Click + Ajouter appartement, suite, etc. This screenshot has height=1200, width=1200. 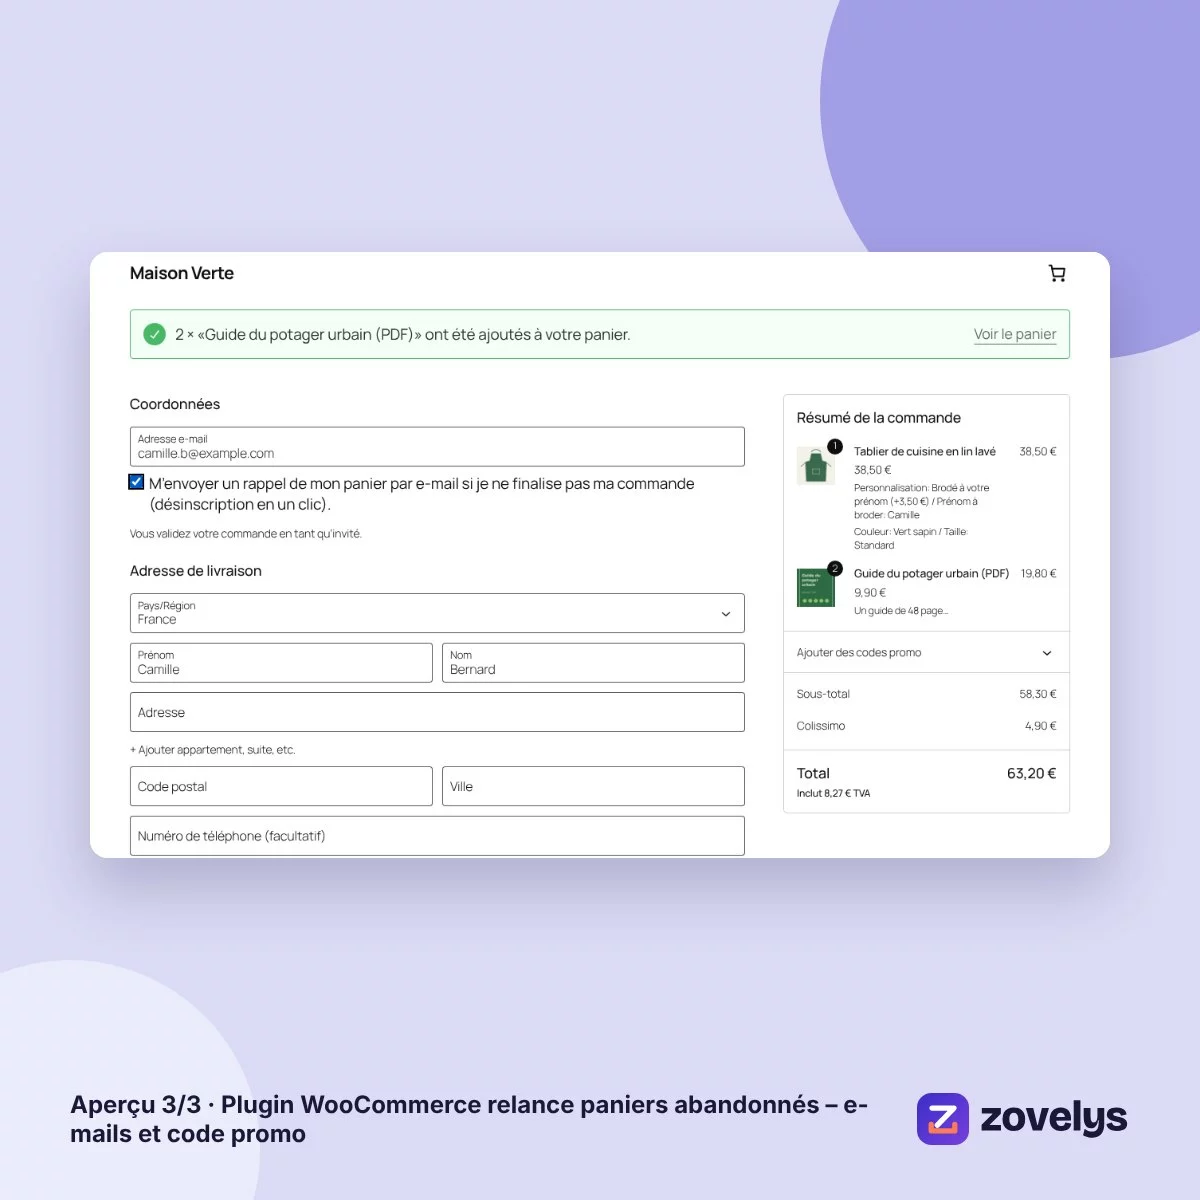[x=213, y=750]
